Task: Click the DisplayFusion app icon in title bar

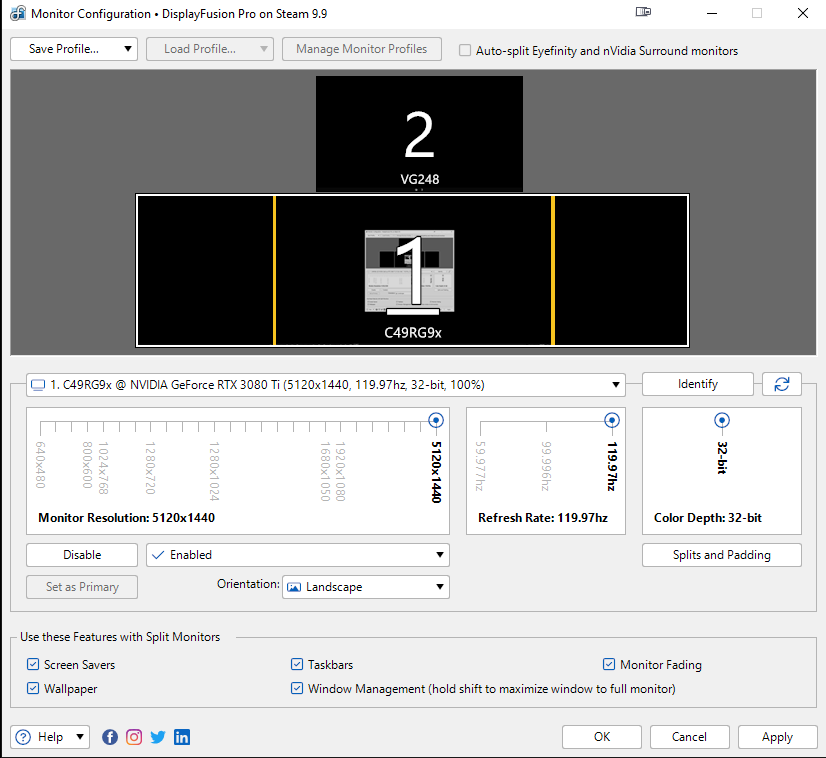Action: pyautogui.click(x=17, y=13)
